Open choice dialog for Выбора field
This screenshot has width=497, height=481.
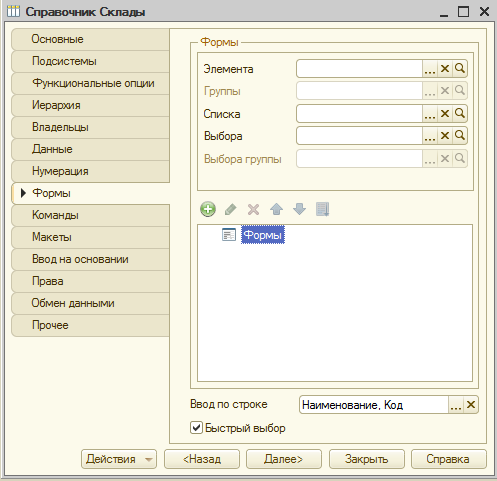(430, 136)
